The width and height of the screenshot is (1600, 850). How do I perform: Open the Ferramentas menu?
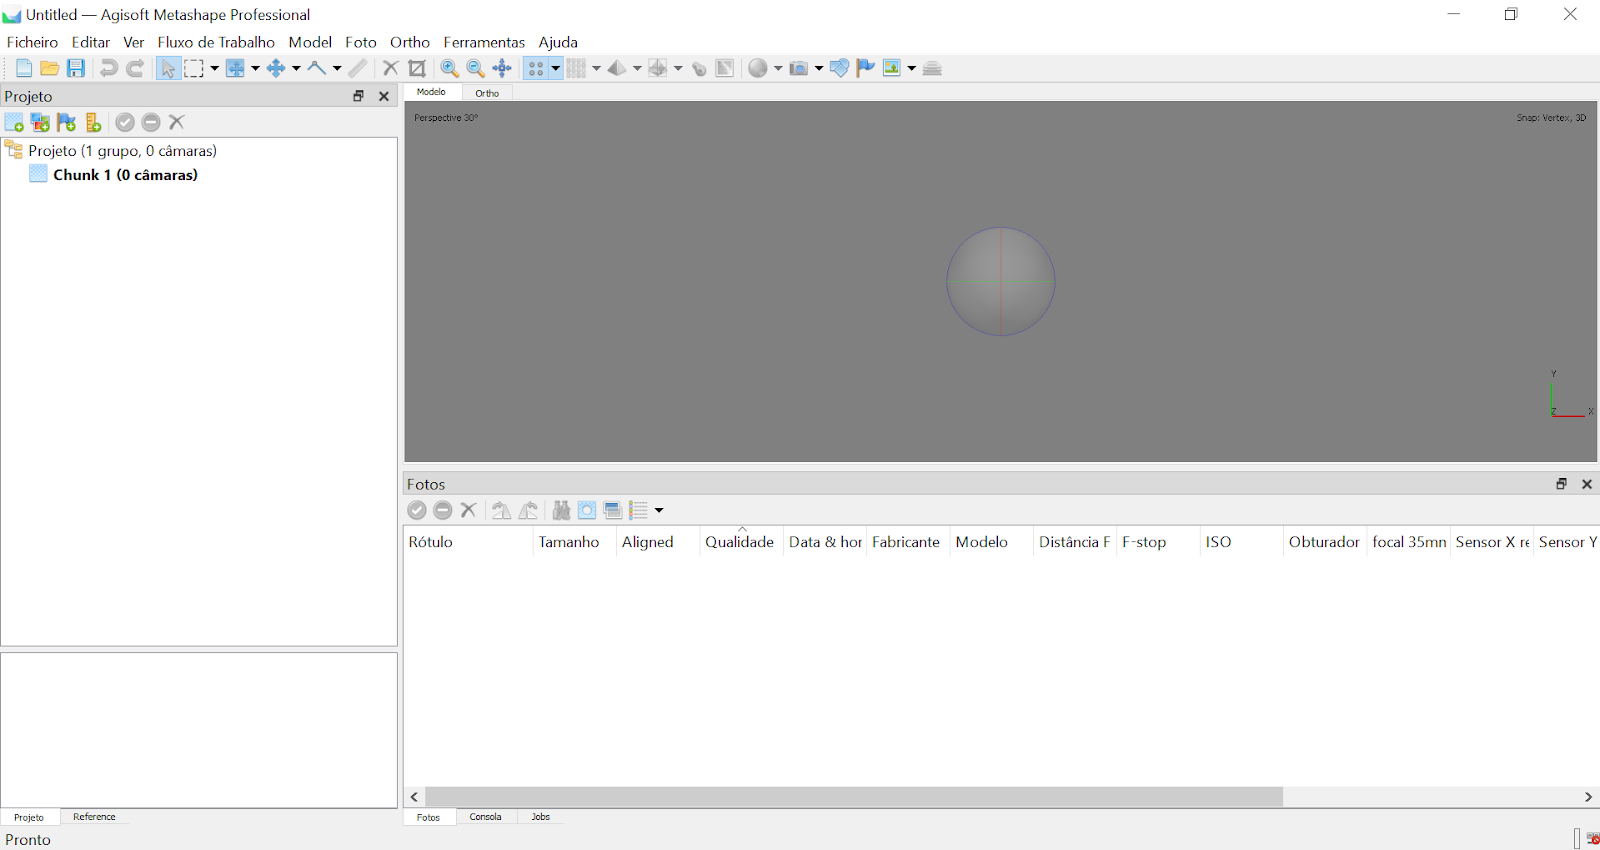[484, 42]
